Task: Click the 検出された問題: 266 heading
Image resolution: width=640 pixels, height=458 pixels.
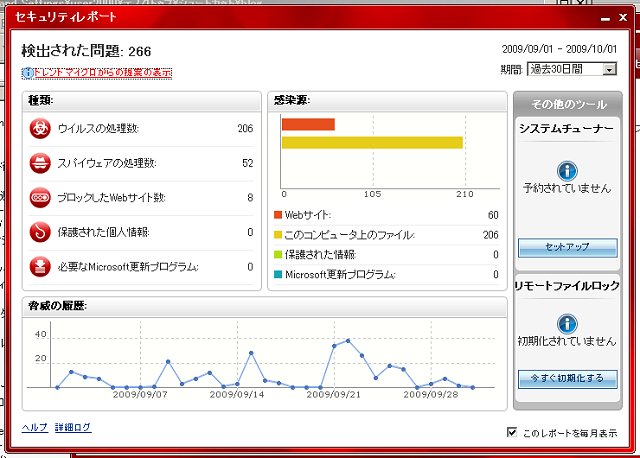Action: [86, 51]
